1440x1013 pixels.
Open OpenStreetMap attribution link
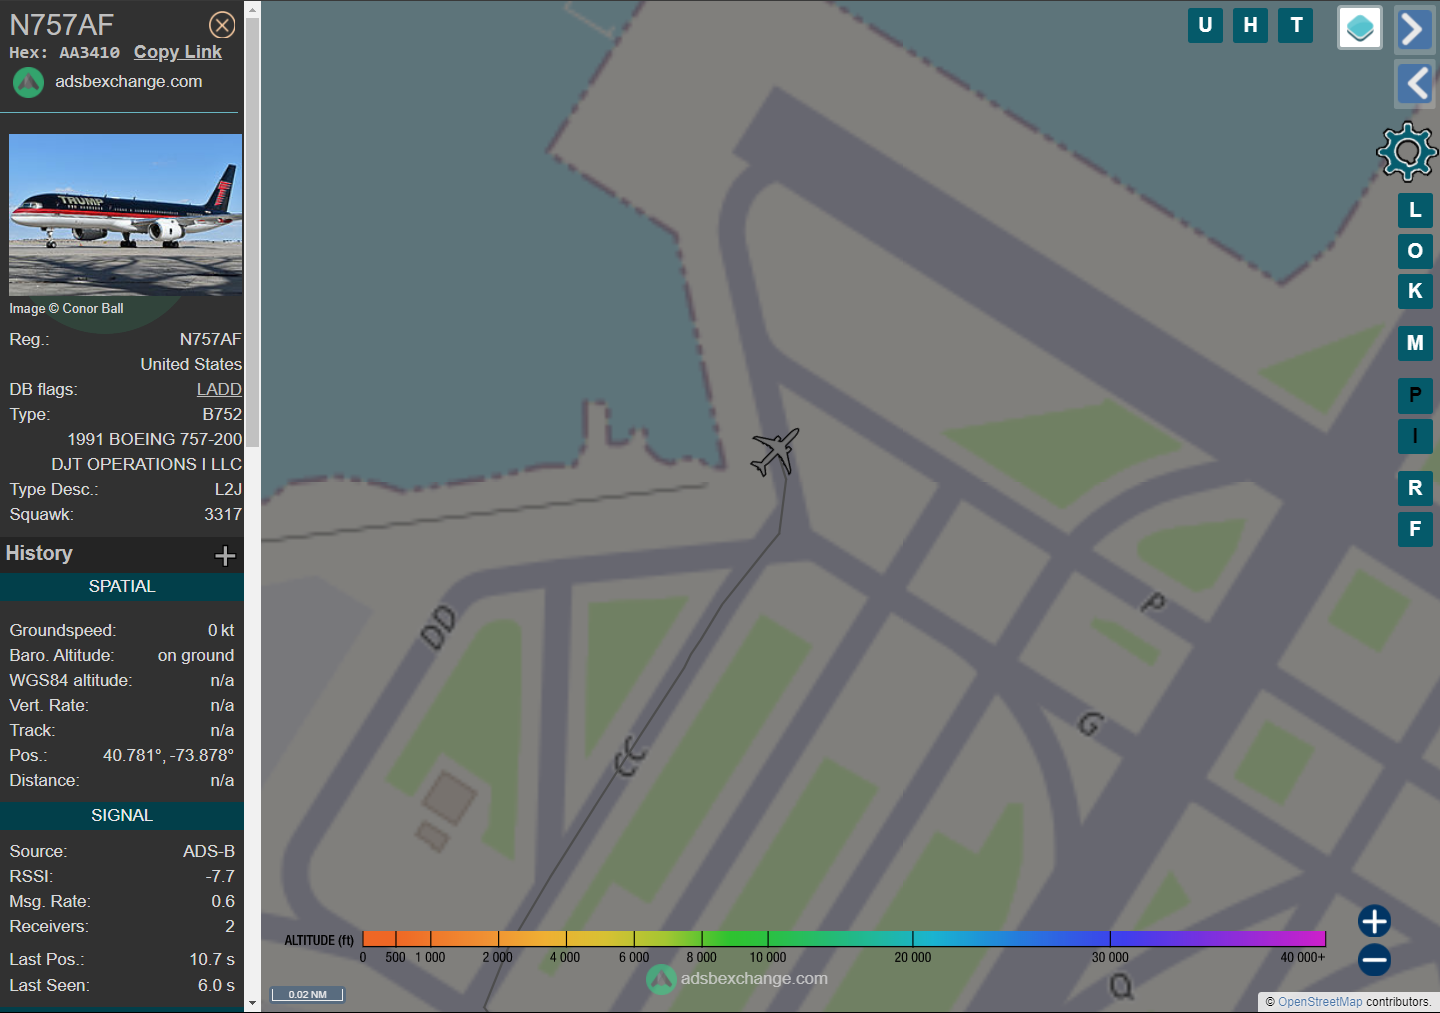(1320, 1002)
